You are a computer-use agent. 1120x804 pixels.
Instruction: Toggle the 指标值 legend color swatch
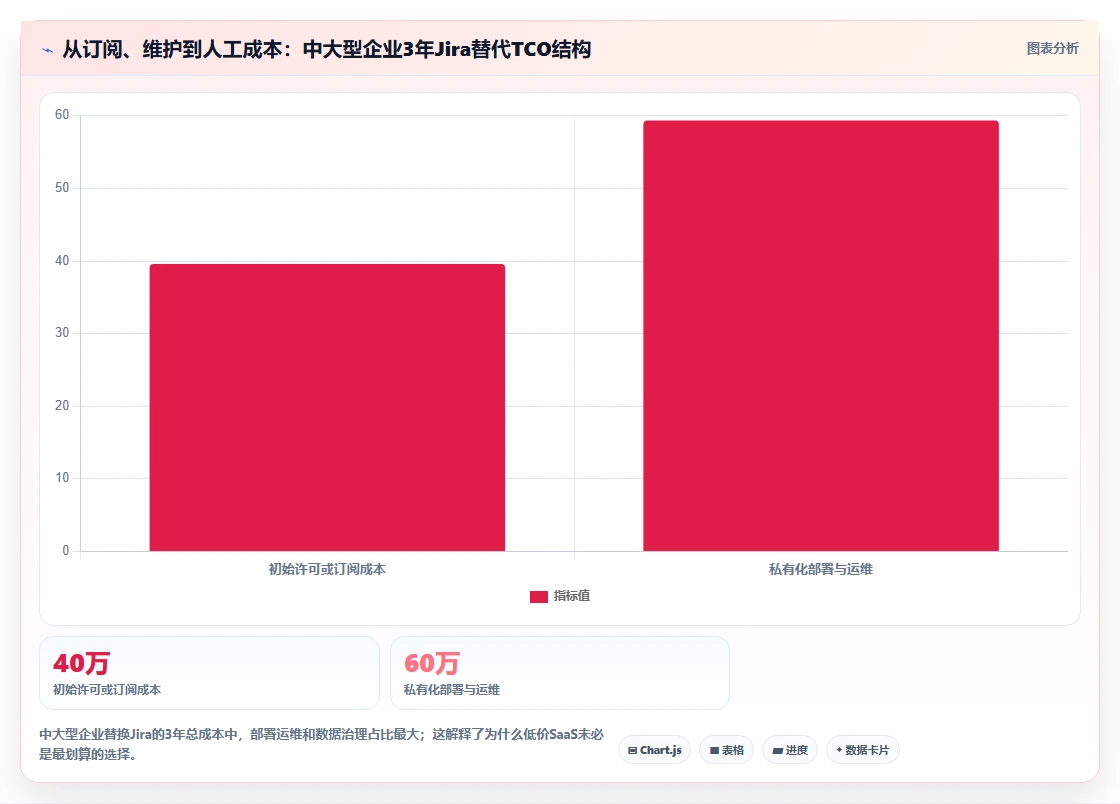tap(539, 596)
